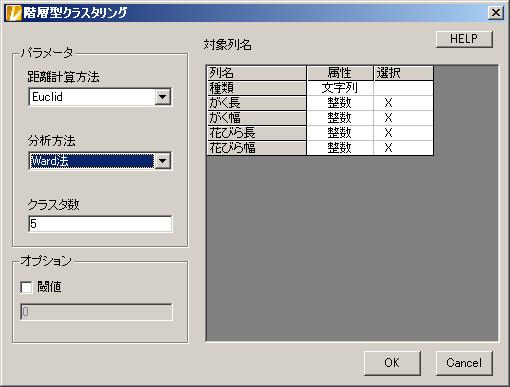The width and height of the screenshot is (510, 387).
Task: Close the 階層型クラスタリング dialog
Action: coord(496,13)
